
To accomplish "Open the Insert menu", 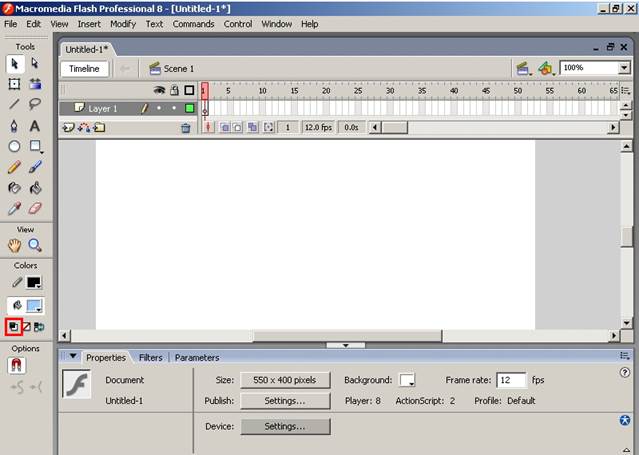I will pyautogui.click(x=89, y=24).
